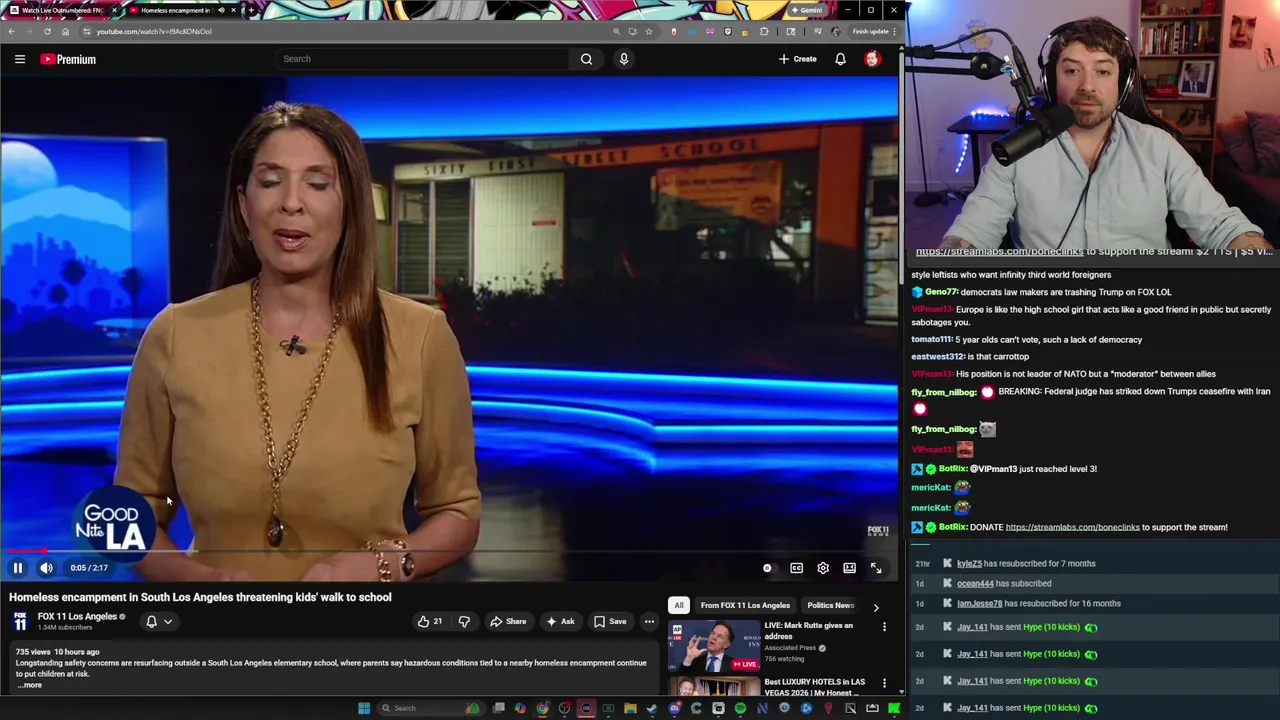Click chat username Geno77
The width and height of the screenshot is (1280, 720).
tap(941, 292)
